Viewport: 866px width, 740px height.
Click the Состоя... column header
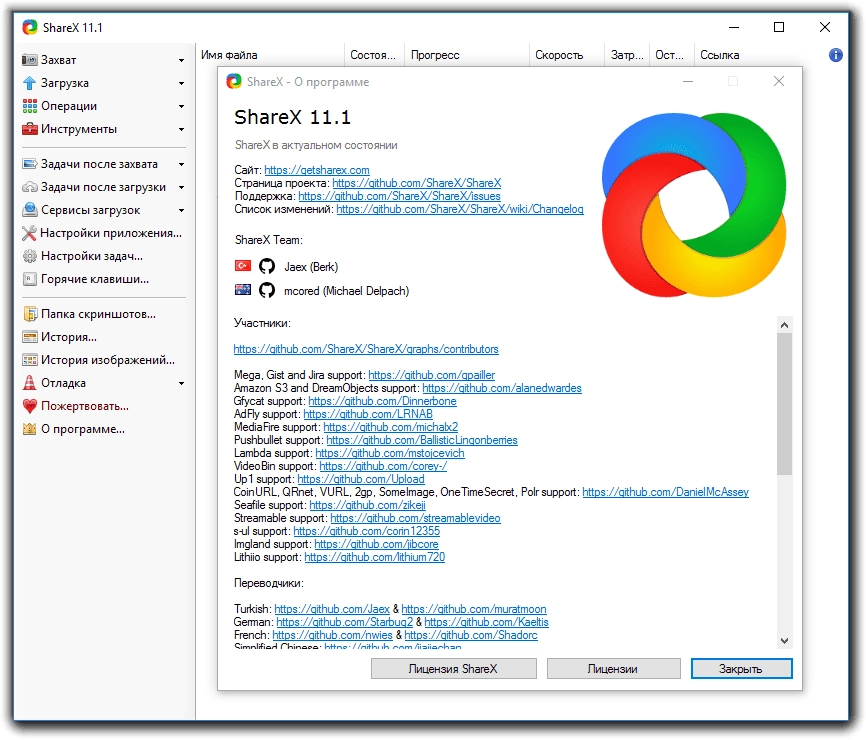374,55
